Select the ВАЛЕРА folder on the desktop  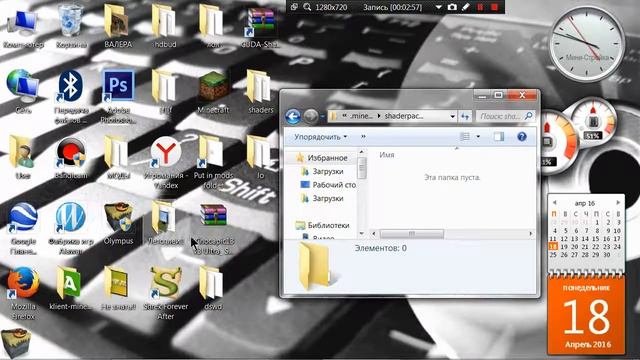tap(118, 27)
